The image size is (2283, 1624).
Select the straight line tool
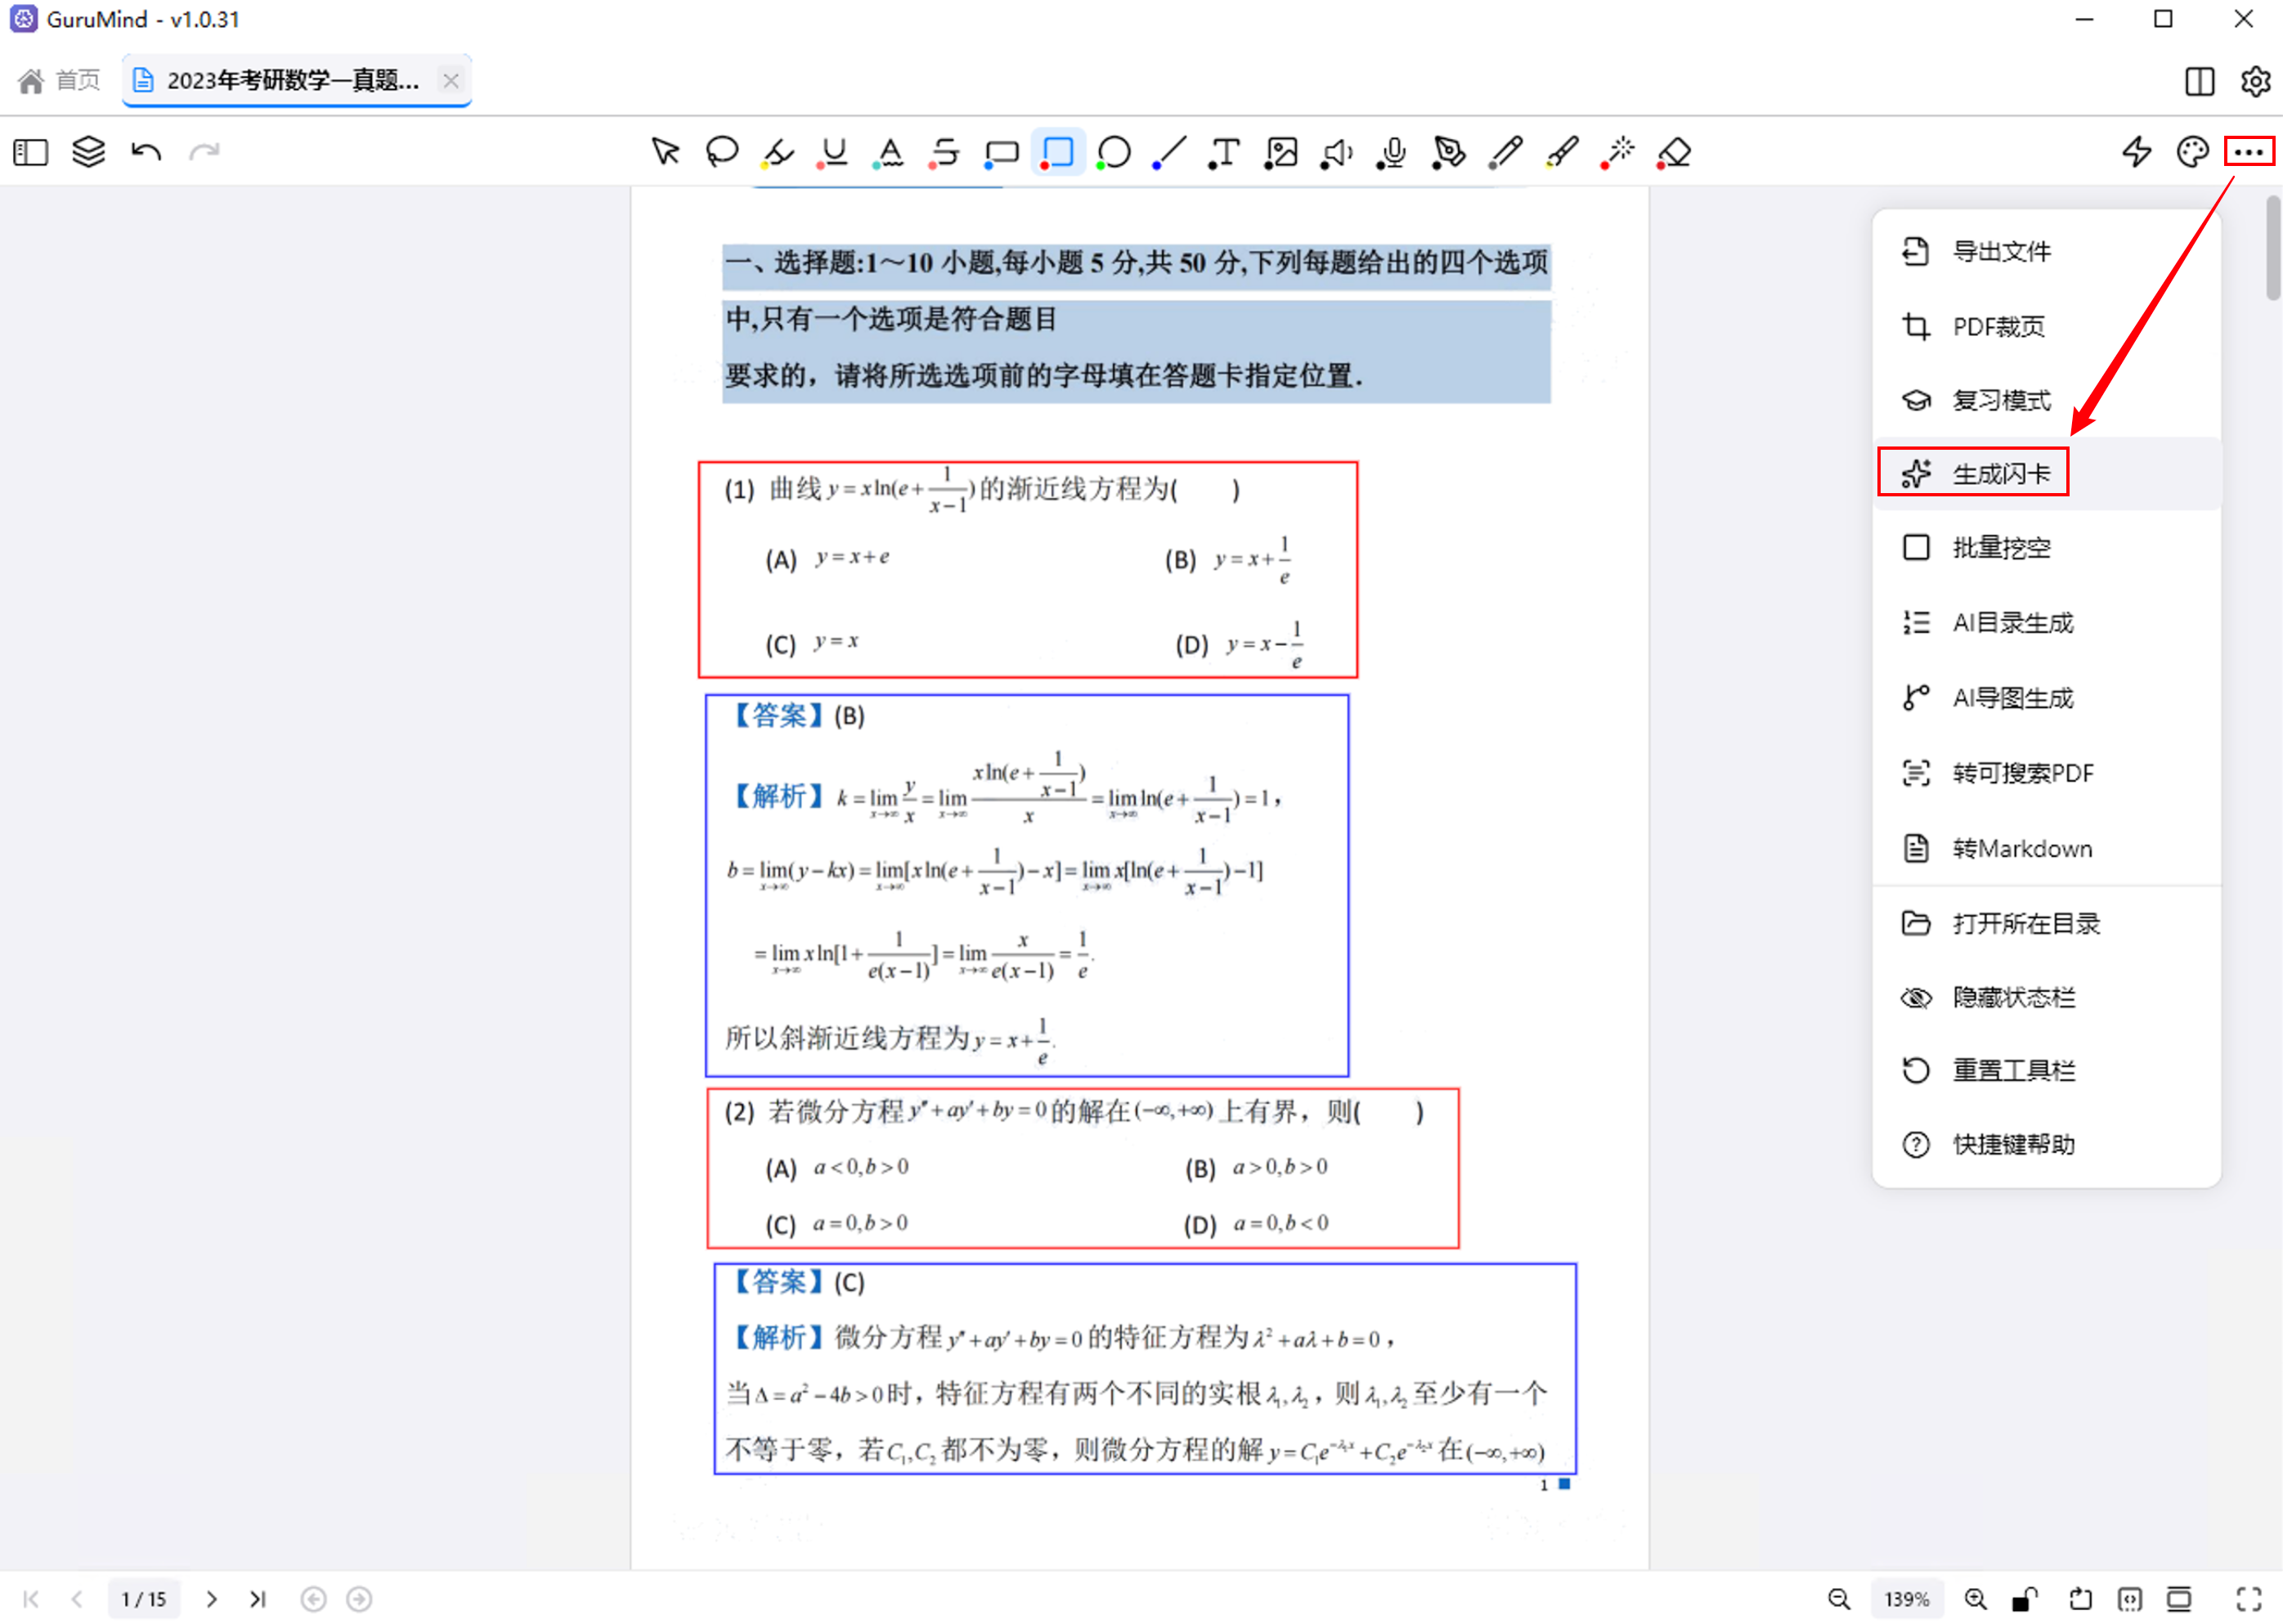[x=1169, y=152]
